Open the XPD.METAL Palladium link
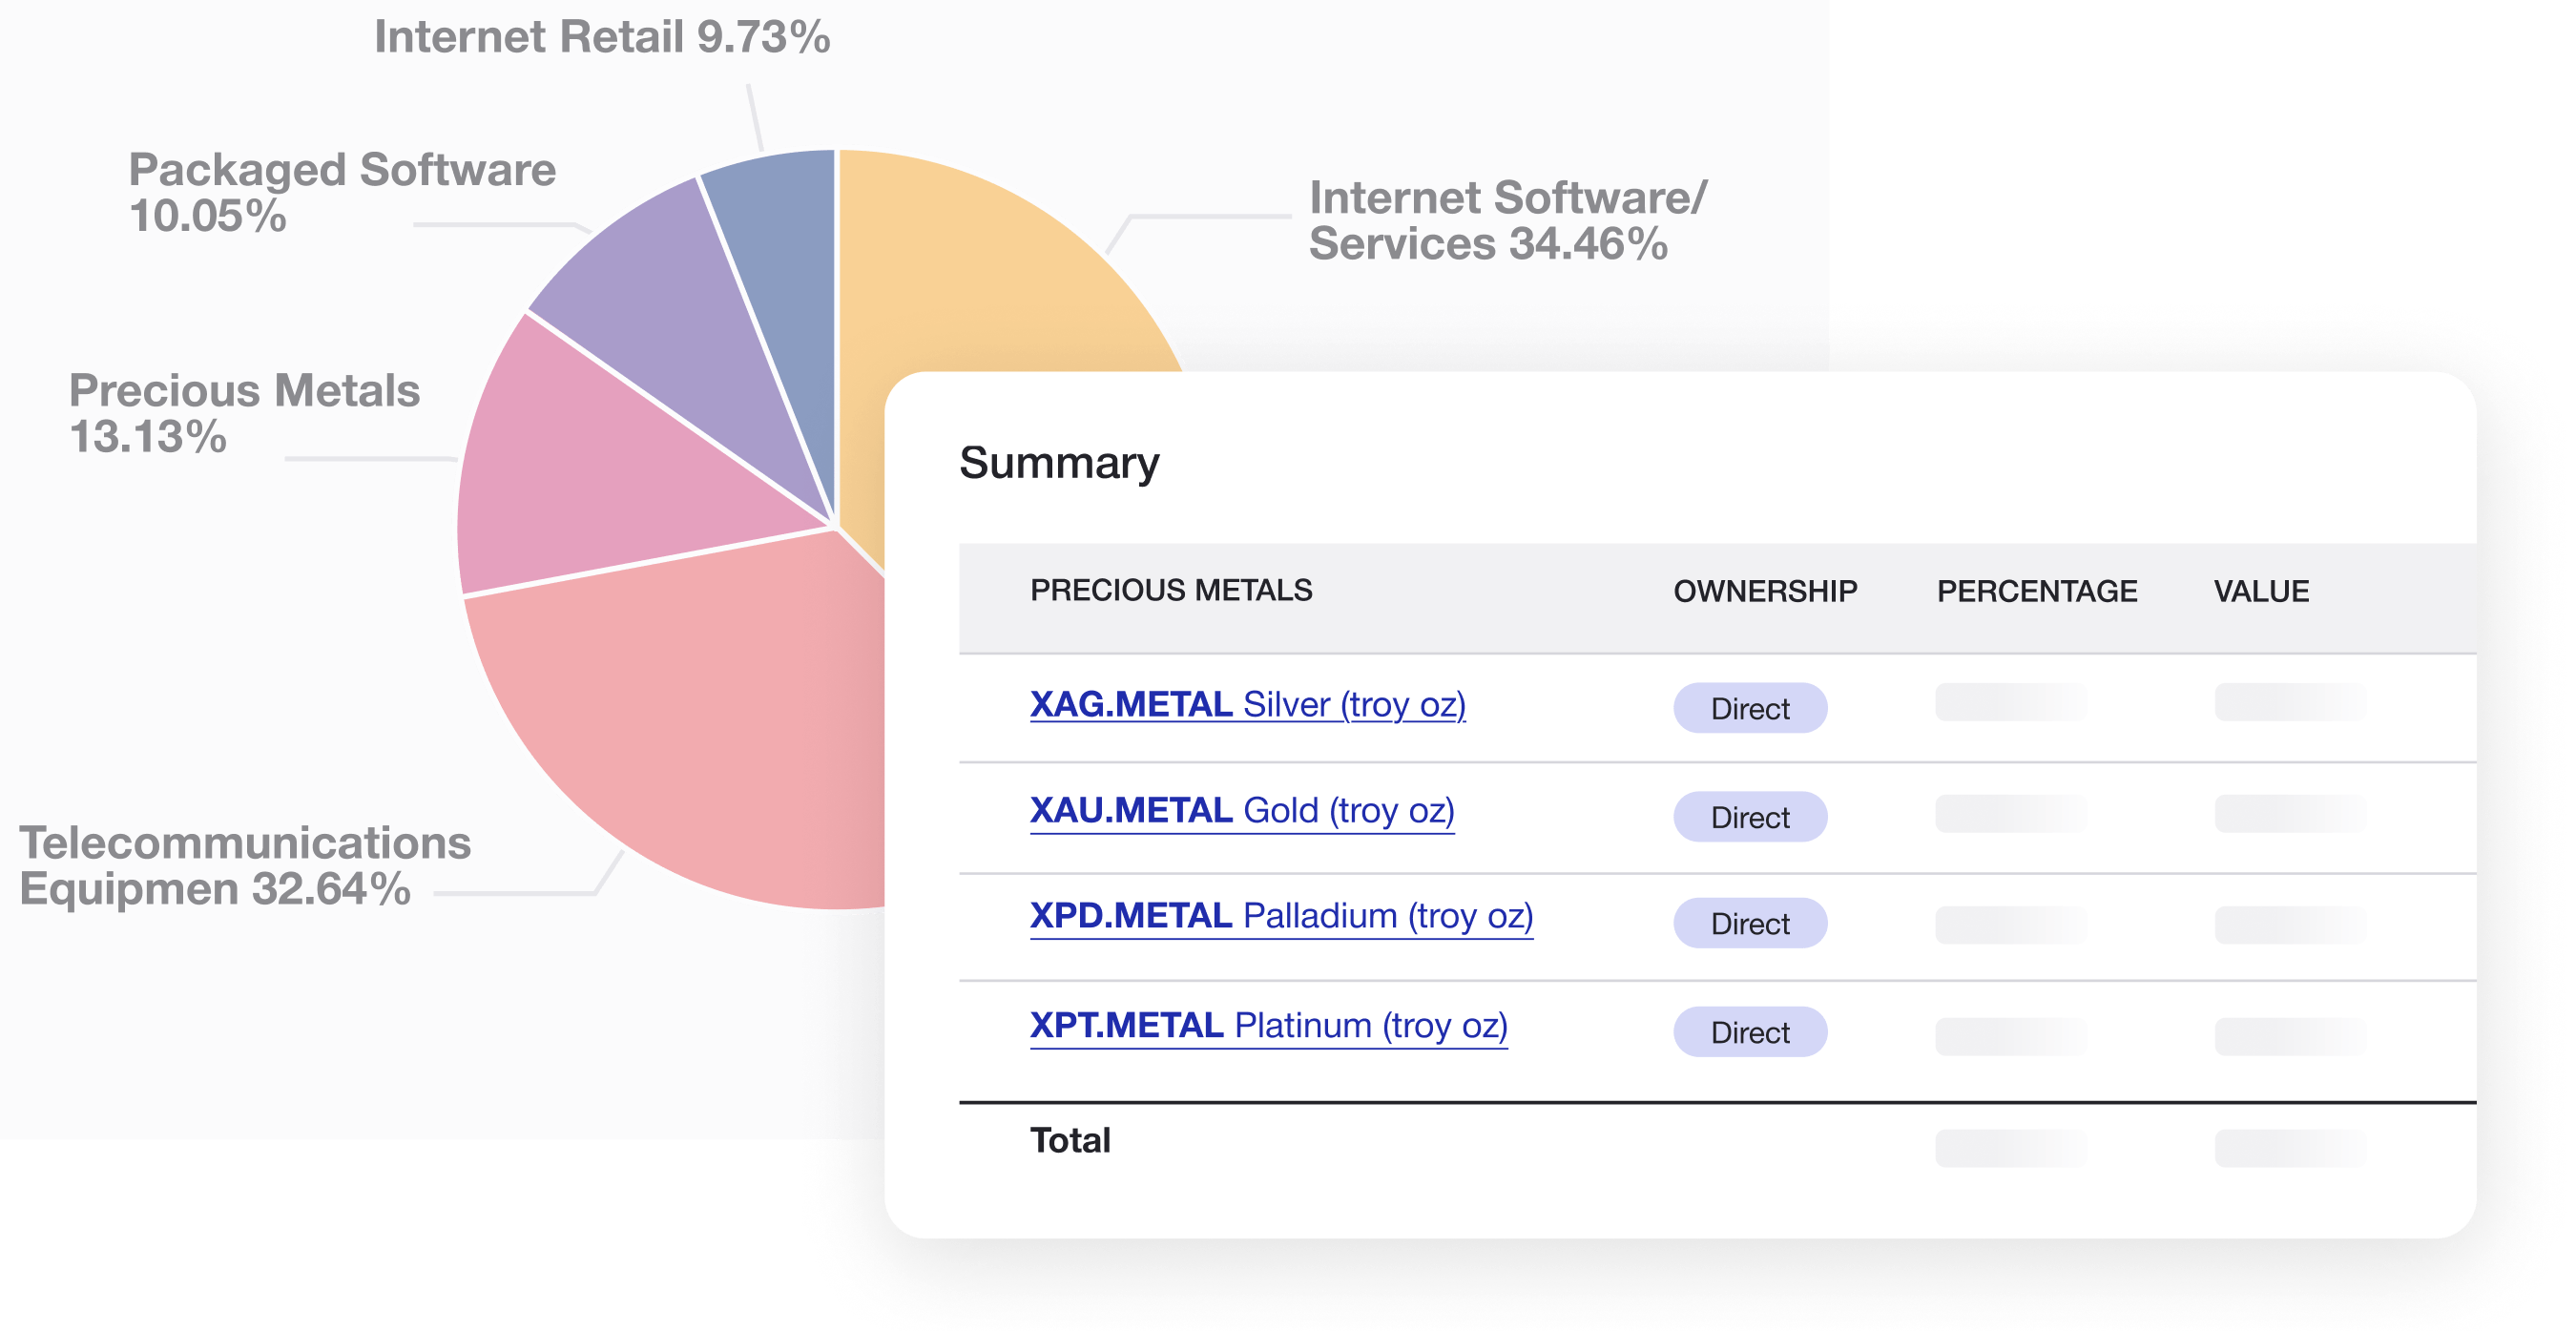The image size is (2576, 1331). [1280, 916]
